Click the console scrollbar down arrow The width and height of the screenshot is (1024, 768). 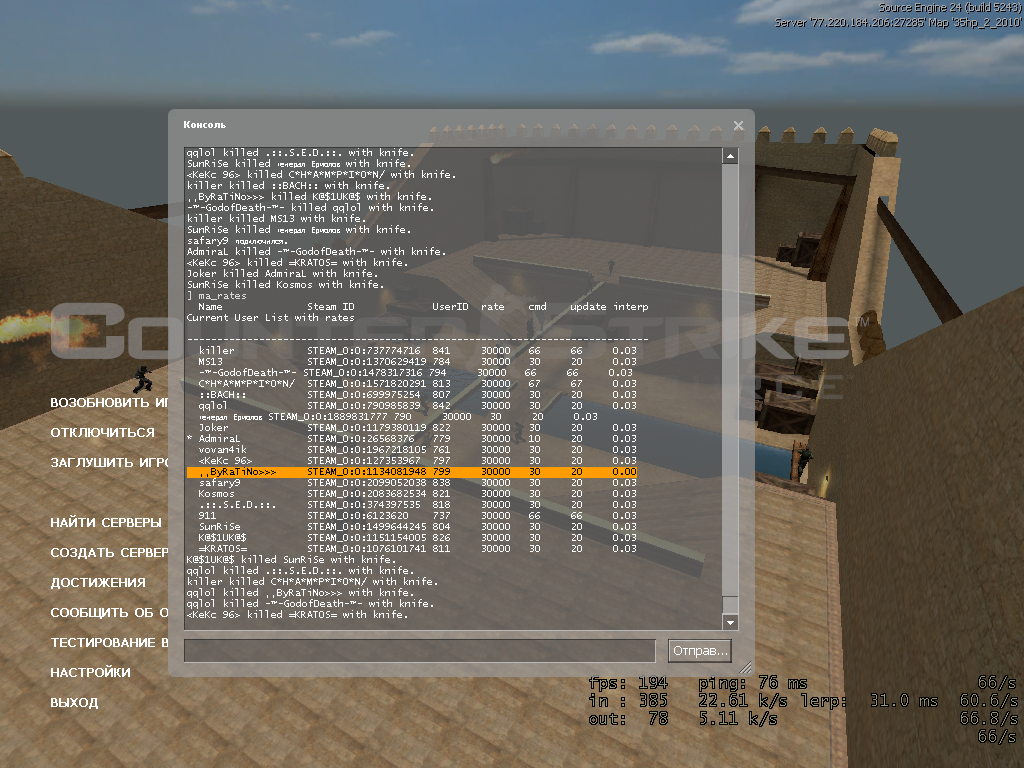point(730,622)
